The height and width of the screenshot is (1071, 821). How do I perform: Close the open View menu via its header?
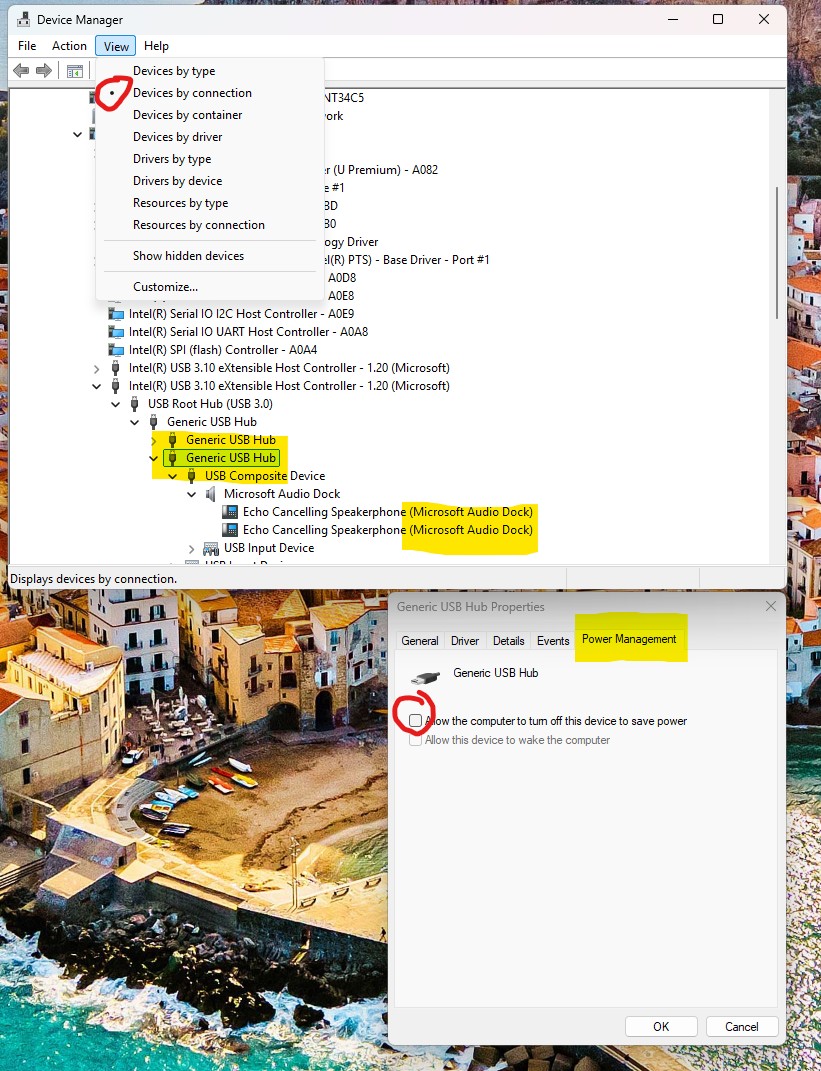[116, 46]
